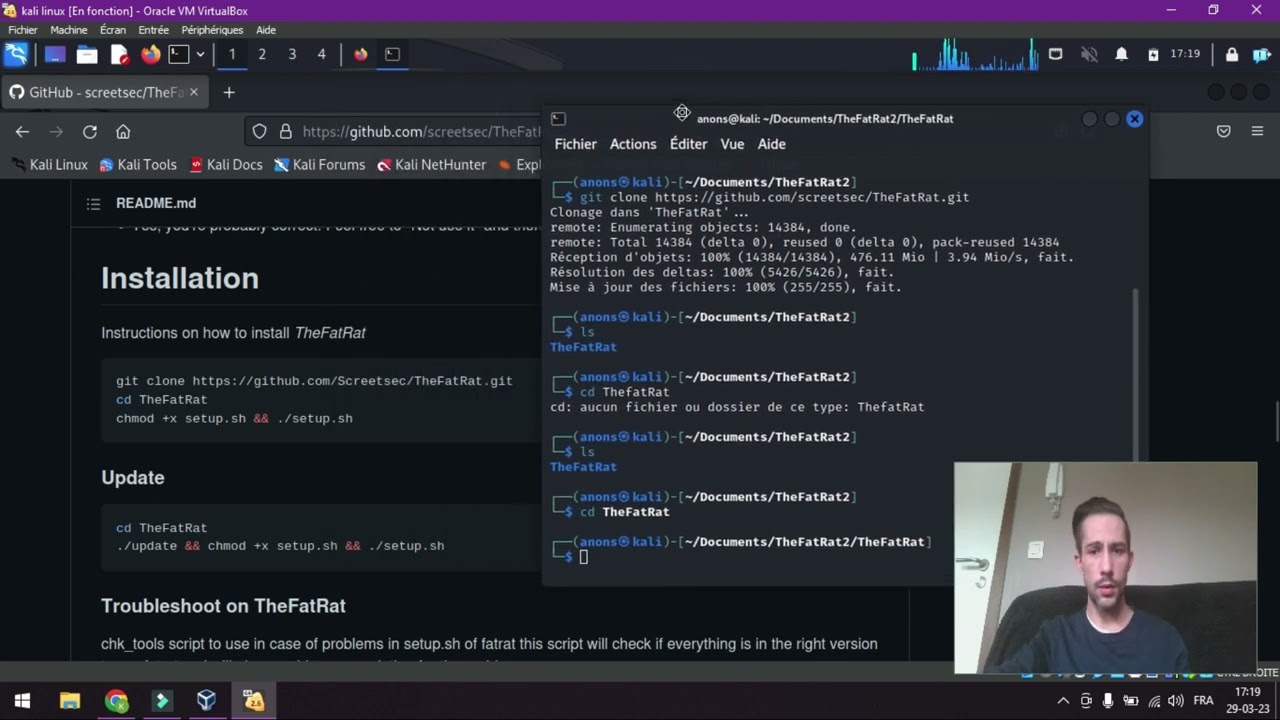The image size is (1280, 720).
Task: Focus the github.com URL address field
Action: 421,131
